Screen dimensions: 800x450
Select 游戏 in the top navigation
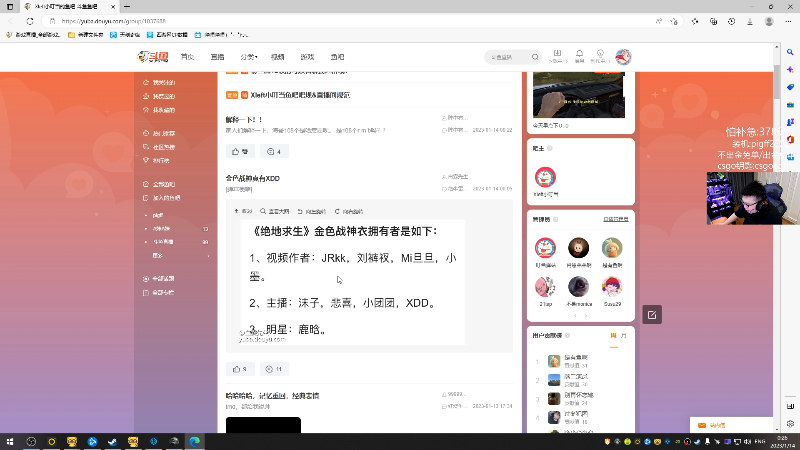click(307, 57)
